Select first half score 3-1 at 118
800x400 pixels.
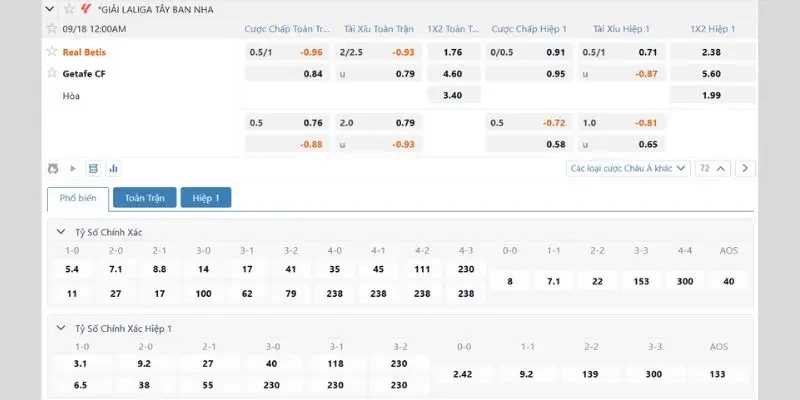pos(335,364)
